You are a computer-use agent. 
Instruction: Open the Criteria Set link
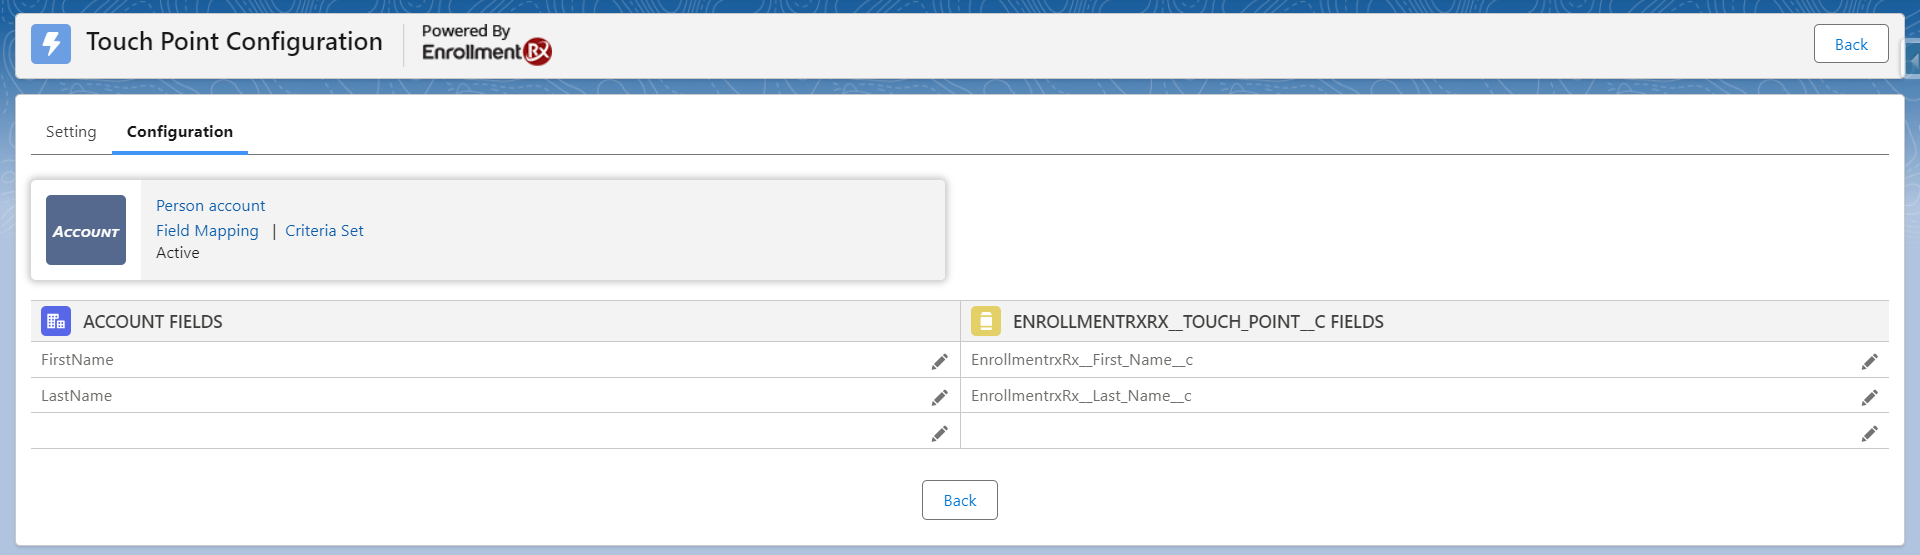(x=324, y=231)
